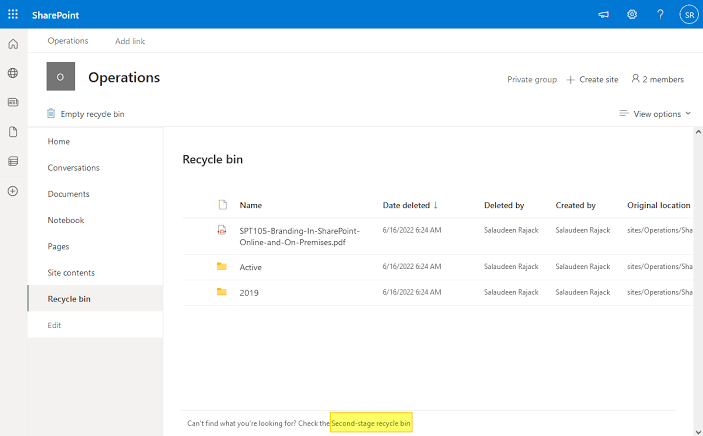The height and width of the screenshot is (436, 703).
Task: Open the My files page icon
Action: point(13,132)
